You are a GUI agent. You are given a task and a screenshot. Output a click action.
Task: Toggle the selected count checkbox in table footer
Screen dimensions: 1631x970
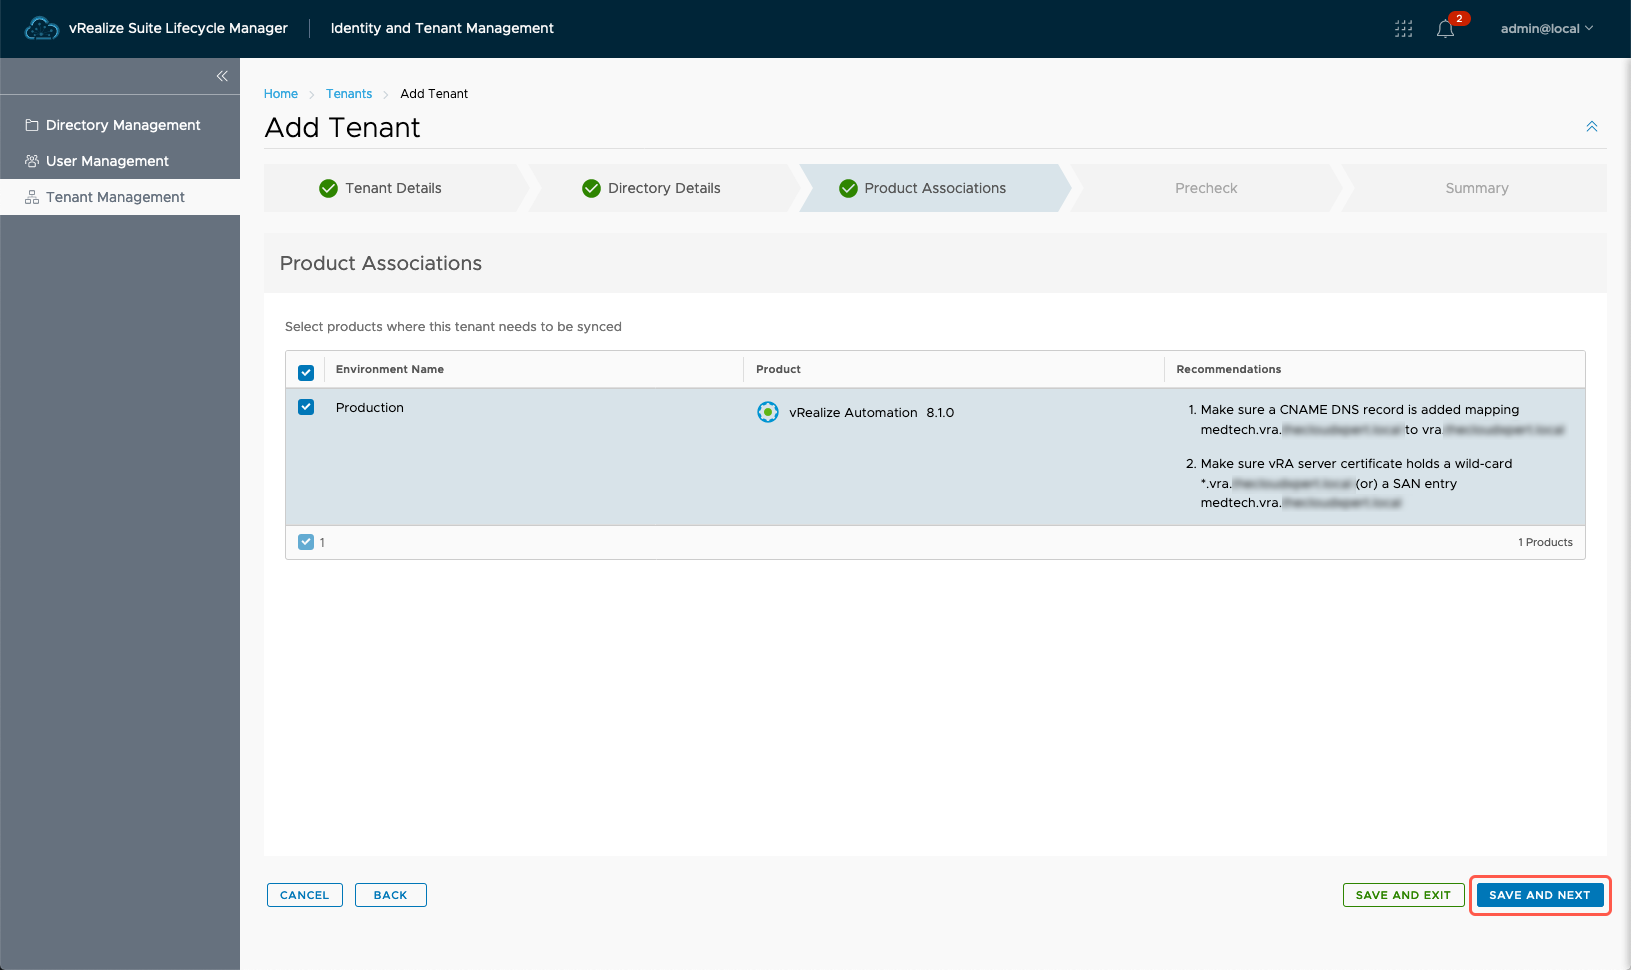(x=306, y=542)
